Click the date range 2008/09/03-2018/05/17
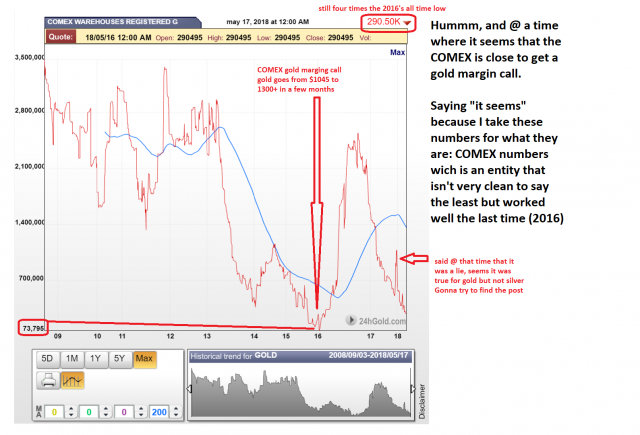 (x=368, y=355)
